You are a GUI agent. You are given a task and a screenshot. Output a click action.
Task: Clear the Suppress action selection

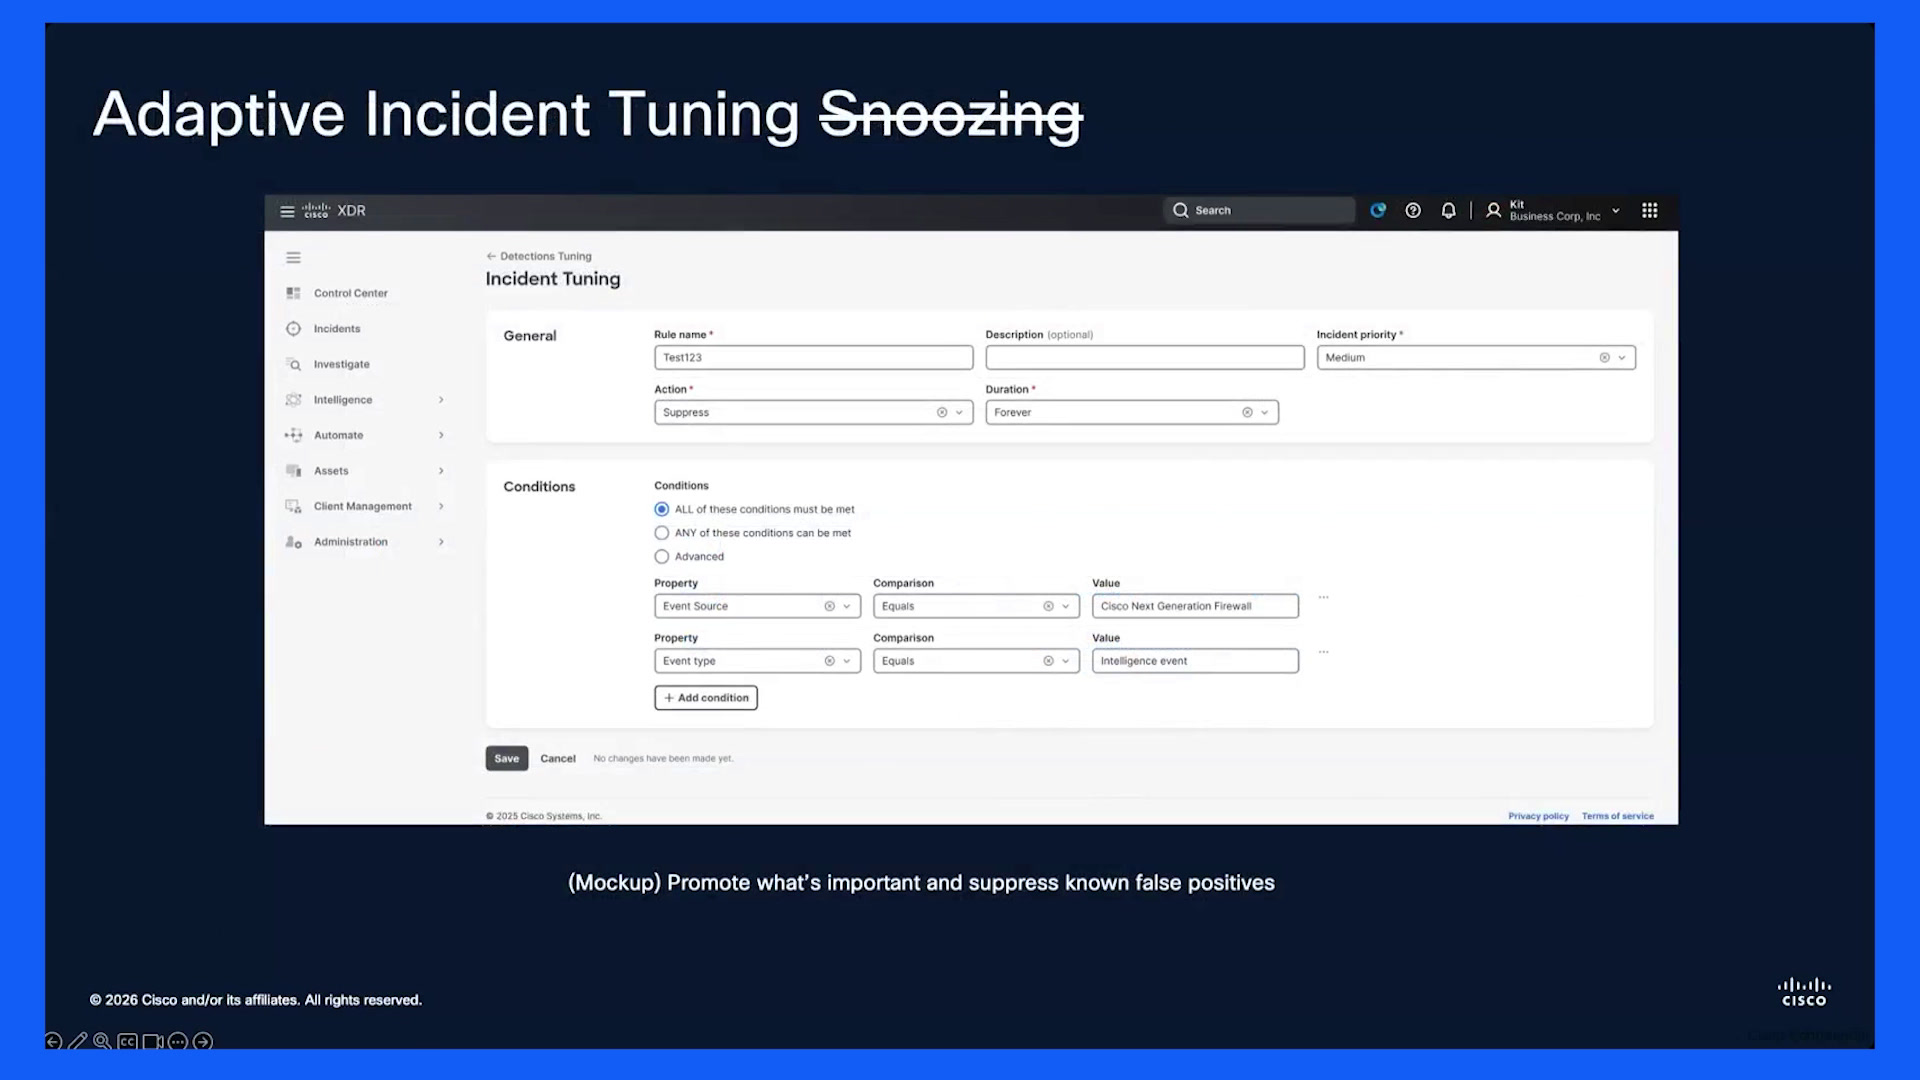point(942,412)
